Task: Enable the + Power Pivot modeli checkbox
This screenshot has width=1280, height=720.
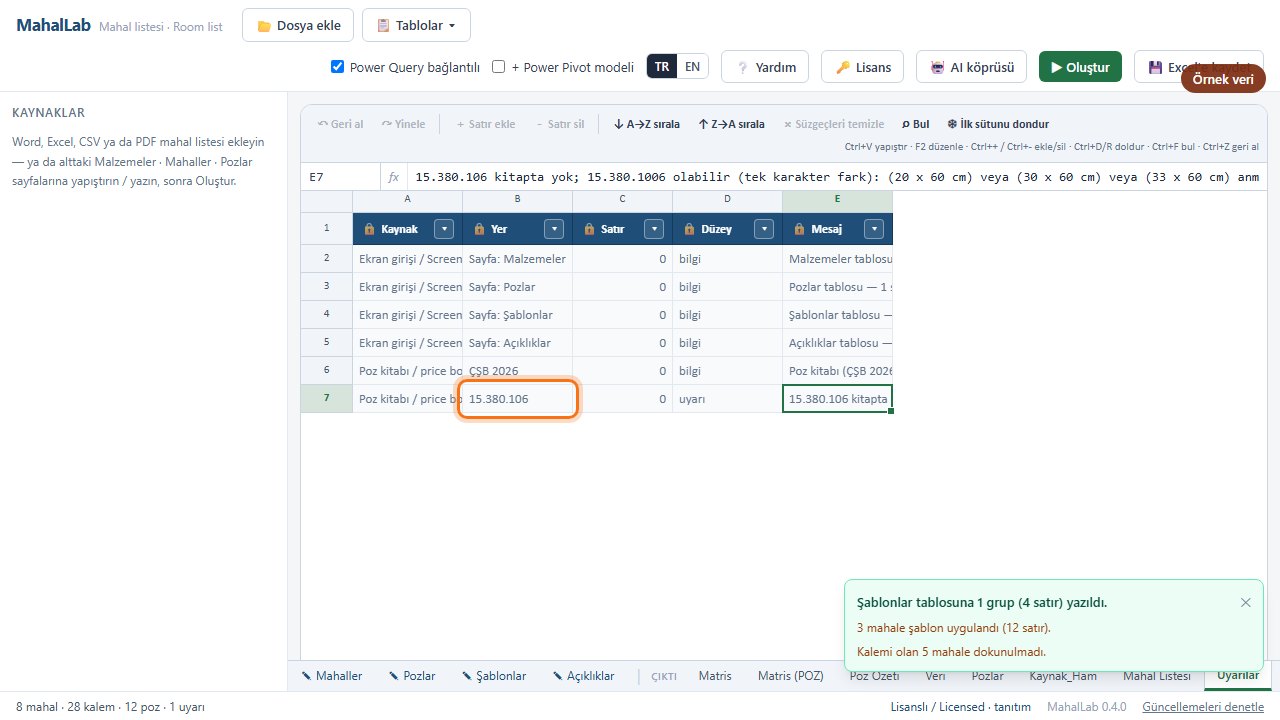Action: tap(499, 67)
